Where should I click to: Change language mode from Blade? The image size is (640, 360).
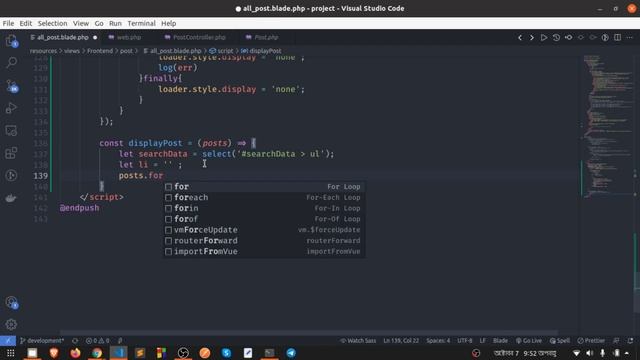point(500,340)
